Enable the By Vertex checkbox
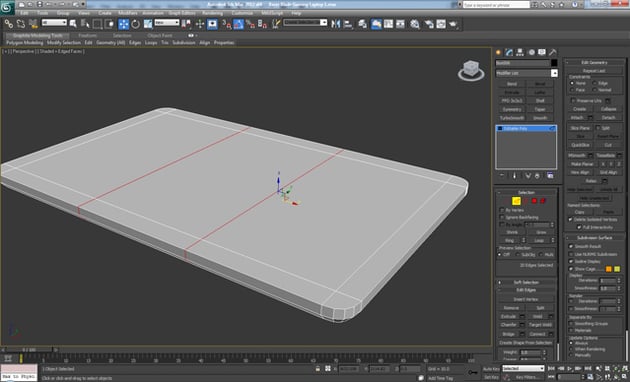The image size is (630, 382). [502, 210]
